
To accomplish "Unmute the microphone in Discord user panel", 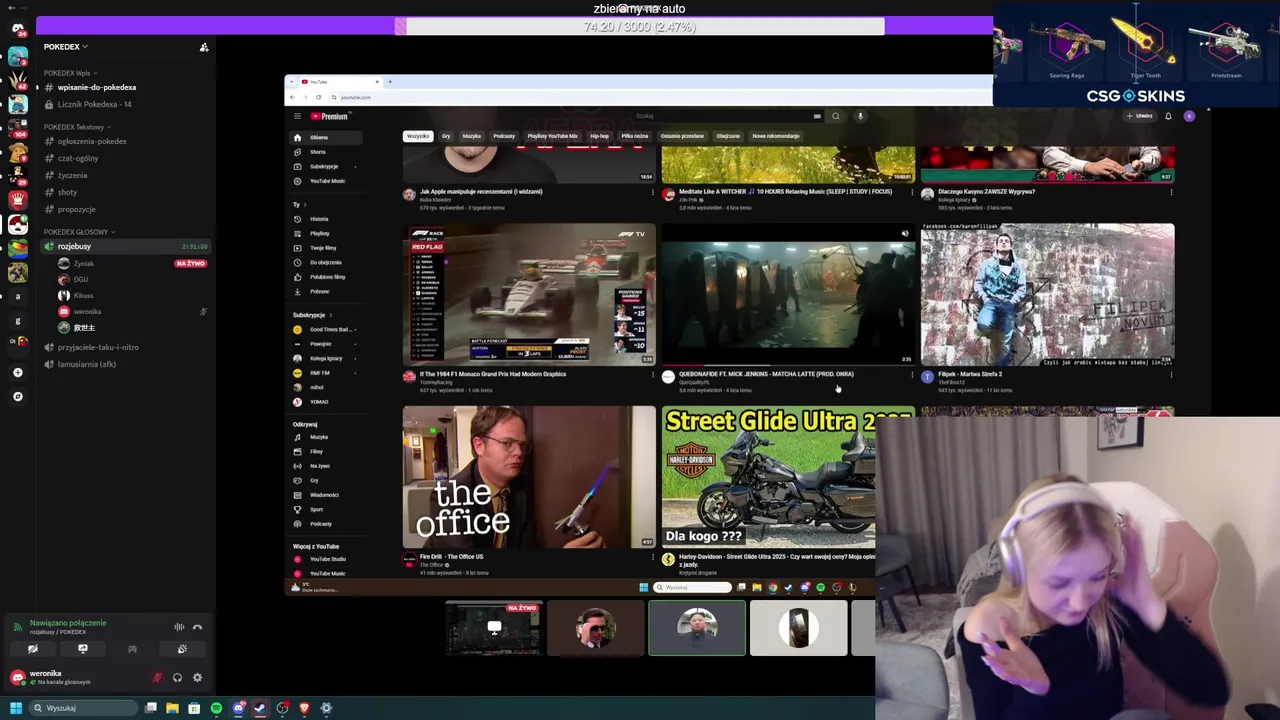I will pos(157,678).
